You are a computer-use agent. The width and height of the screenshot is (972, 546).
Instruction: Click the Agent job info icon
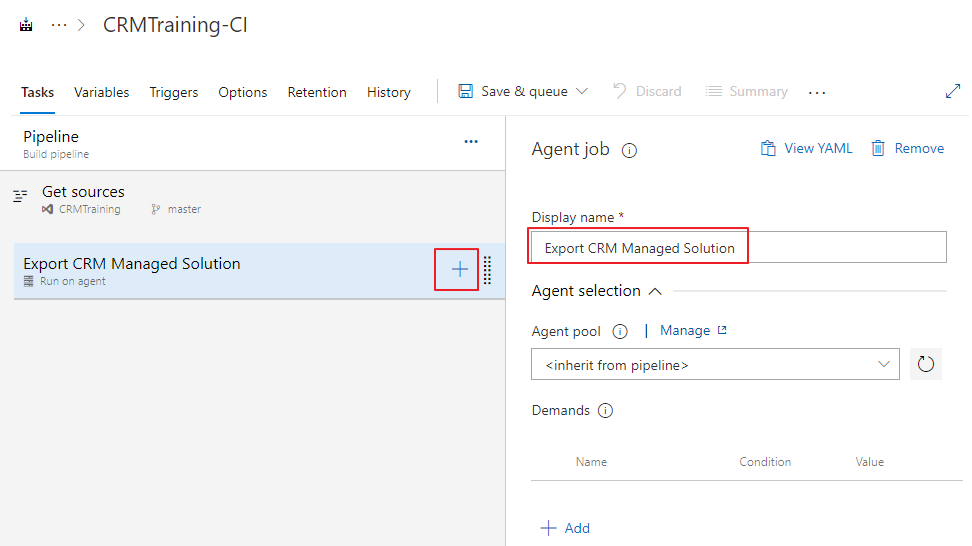pyautogui.click(x=629, y=151)
